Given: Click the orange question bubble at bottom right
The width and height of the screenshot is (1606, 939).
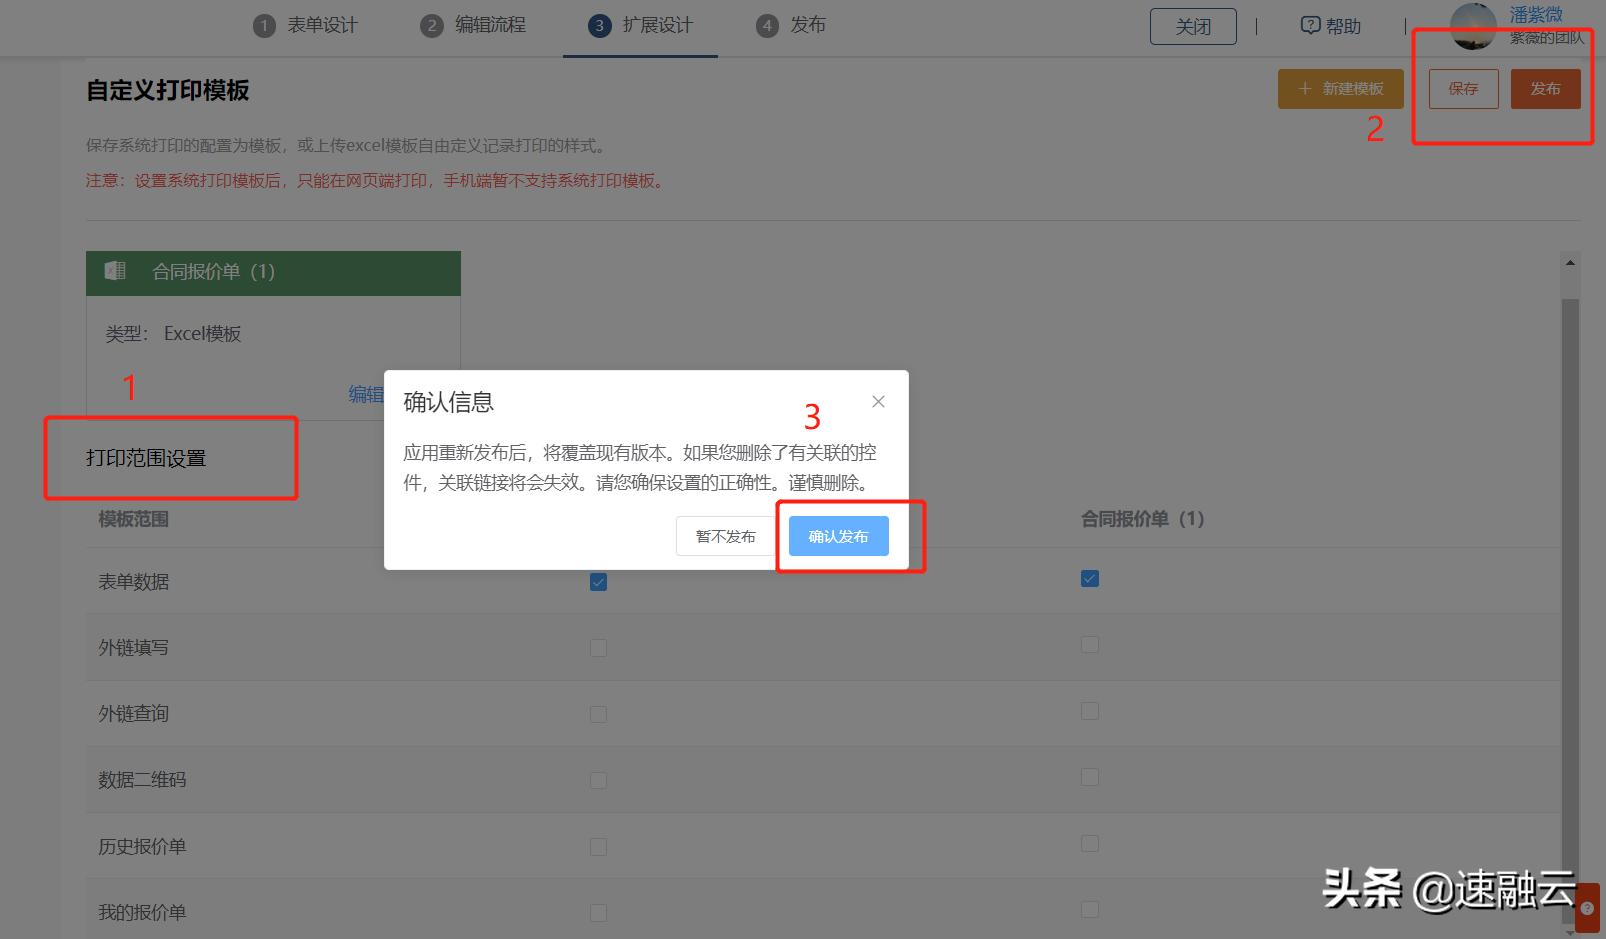Looking at the screenshot, I should click(x=1589, y=910).
